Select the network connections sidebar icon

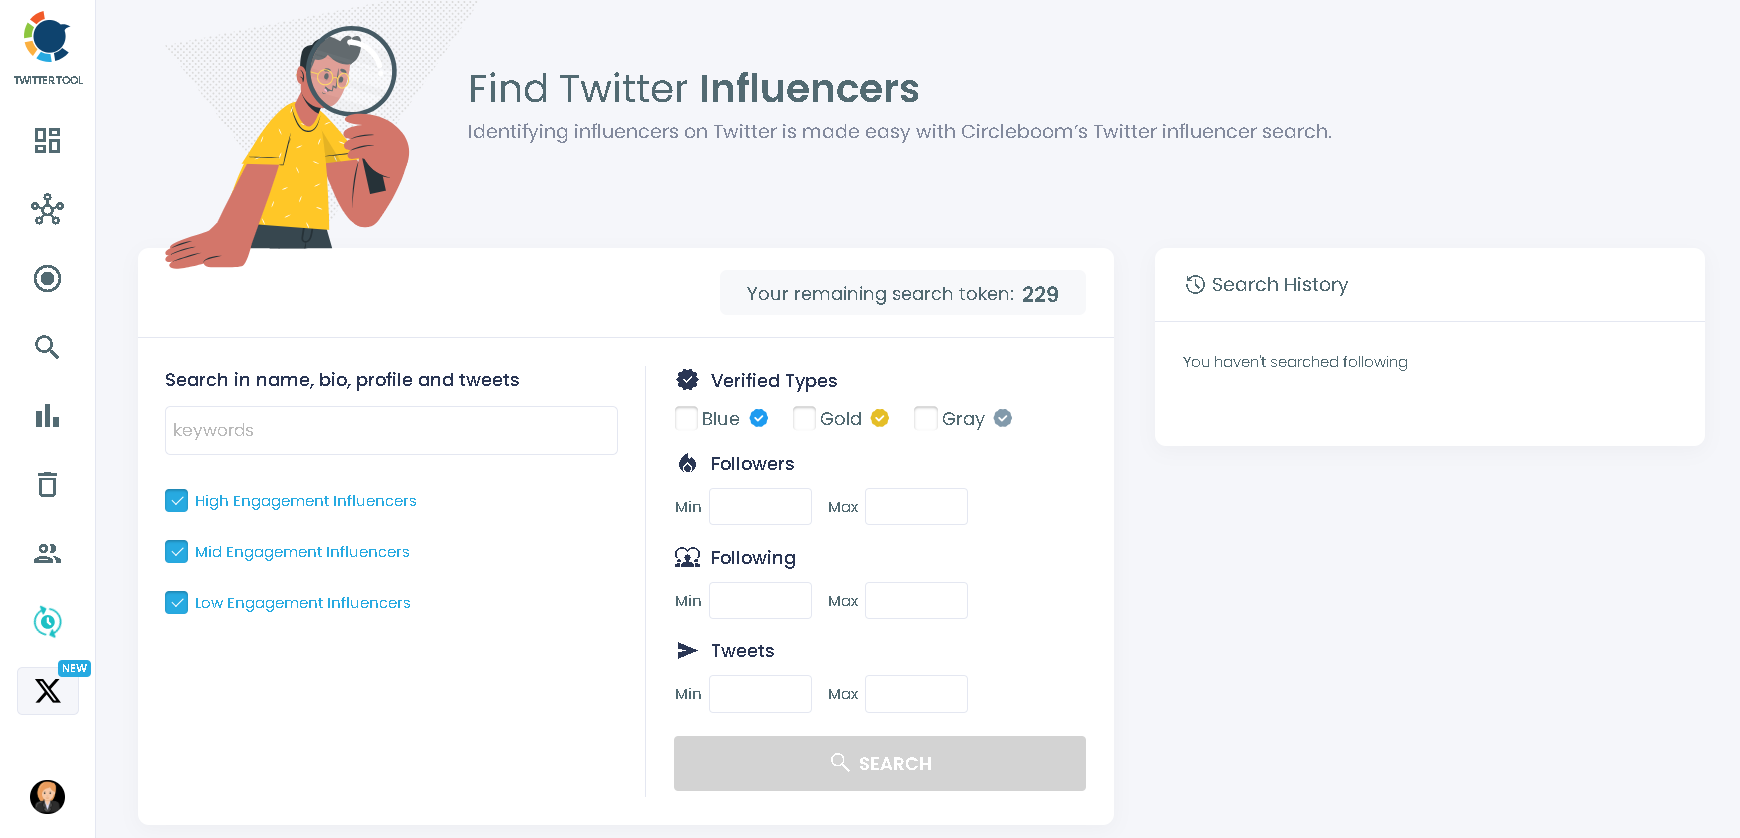tap(47, 210)
